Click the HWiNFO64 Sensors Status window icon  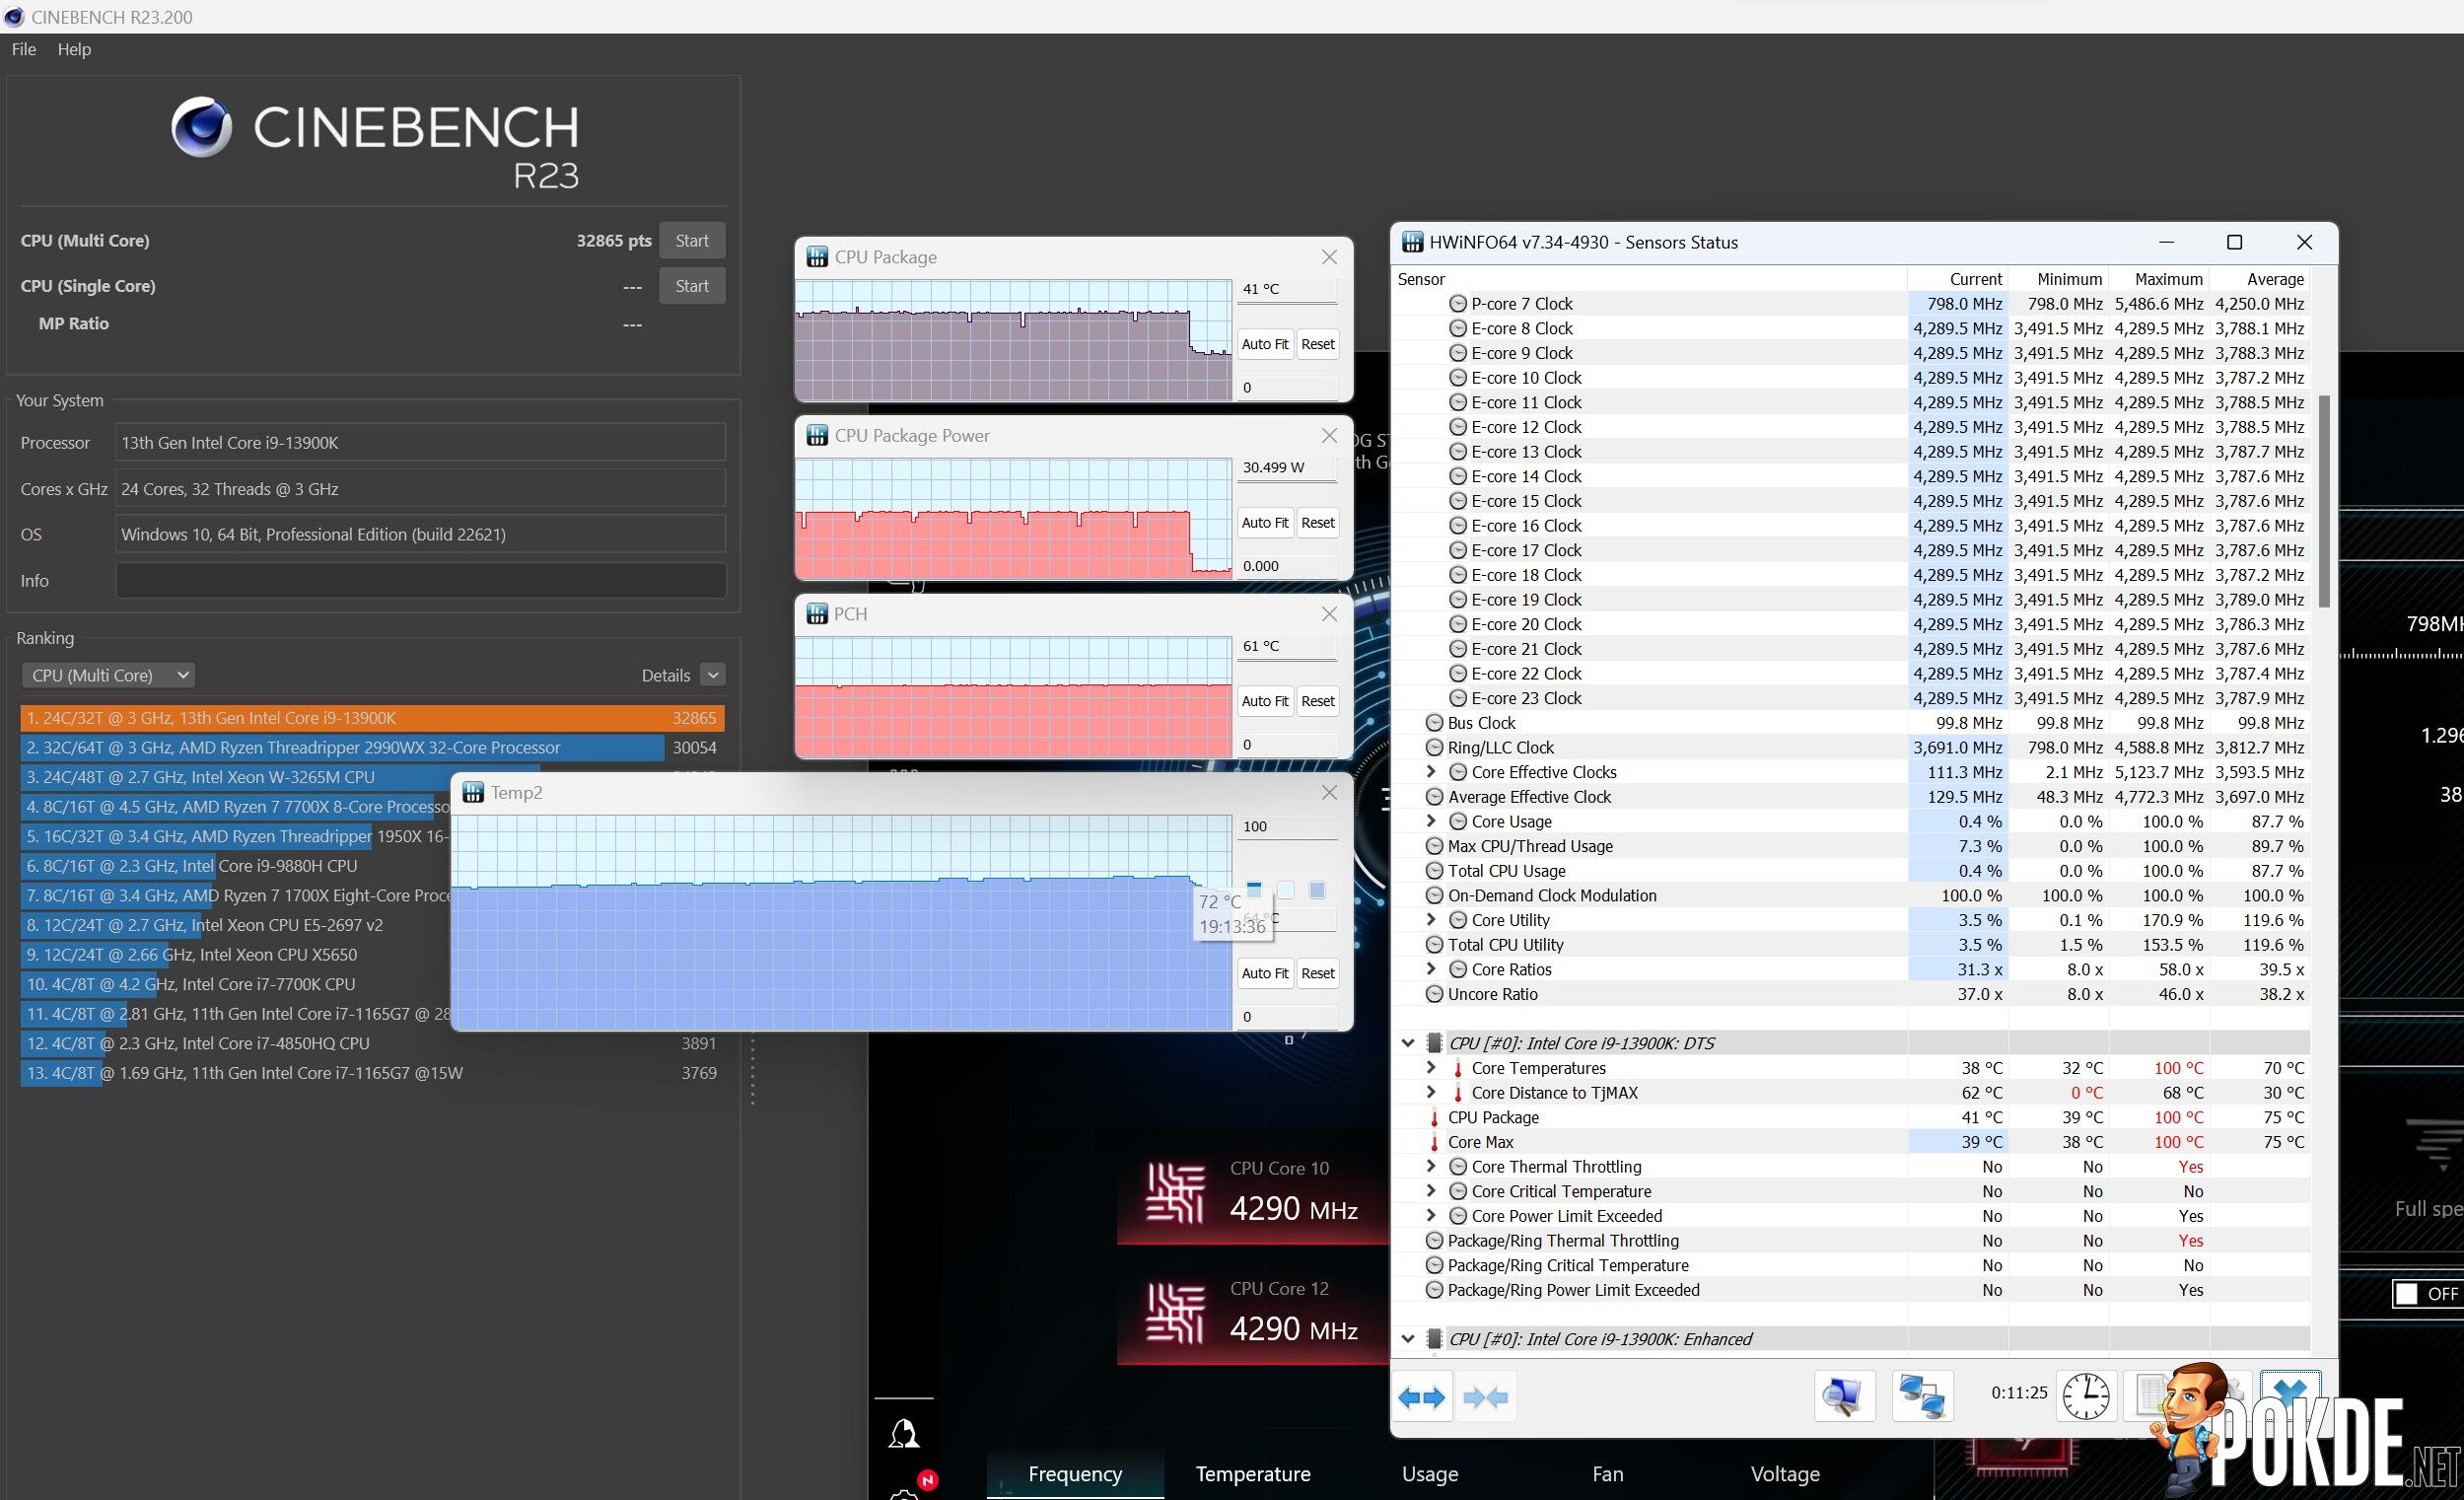[1412, 242]
